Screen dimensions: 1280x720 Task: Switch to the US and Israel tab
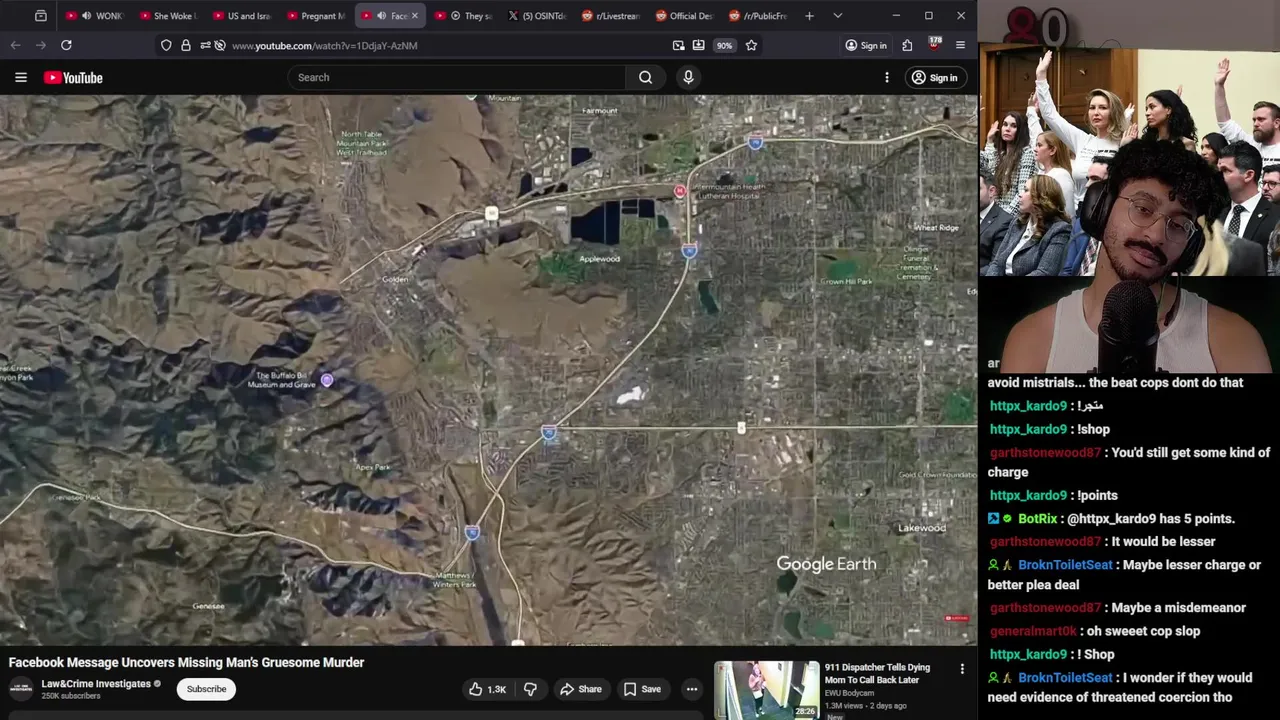(x=242, y=16)
